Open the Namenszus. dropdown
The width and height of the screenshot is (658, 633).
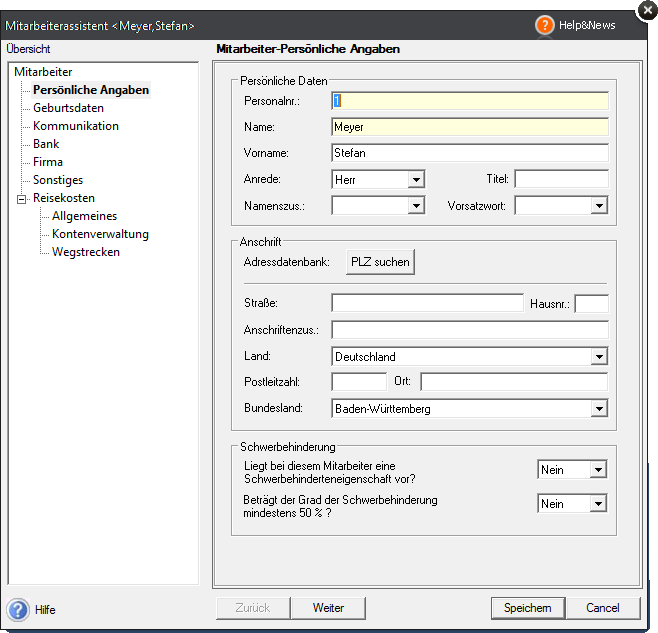pyautogui.click(x=416, y=206)
